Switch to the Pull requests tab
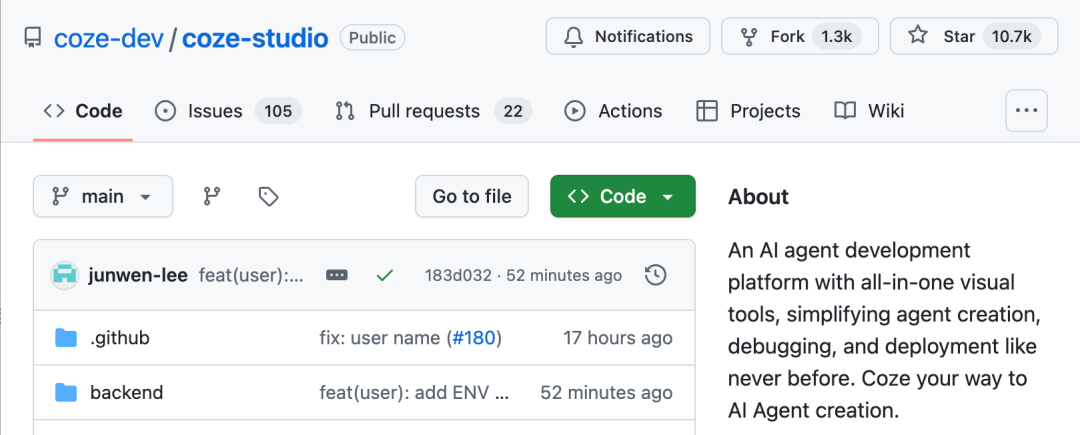The width and height of the screenshot is (1080, 435). 433,111
